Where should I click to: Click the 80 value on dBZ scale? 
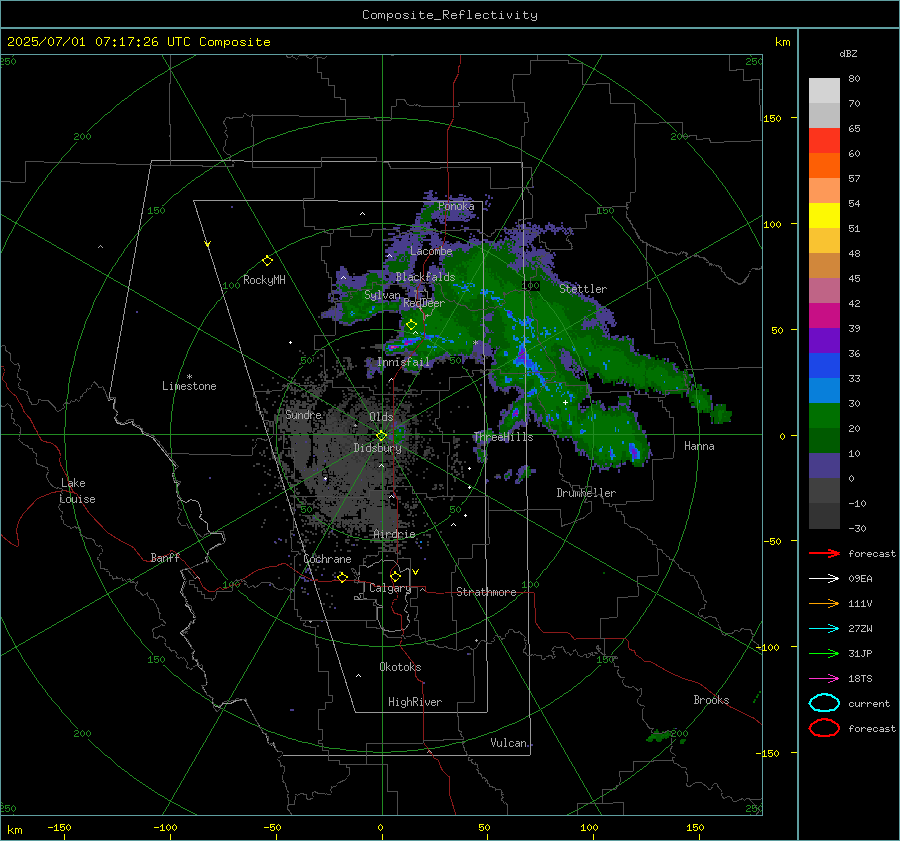click(854, 79)
